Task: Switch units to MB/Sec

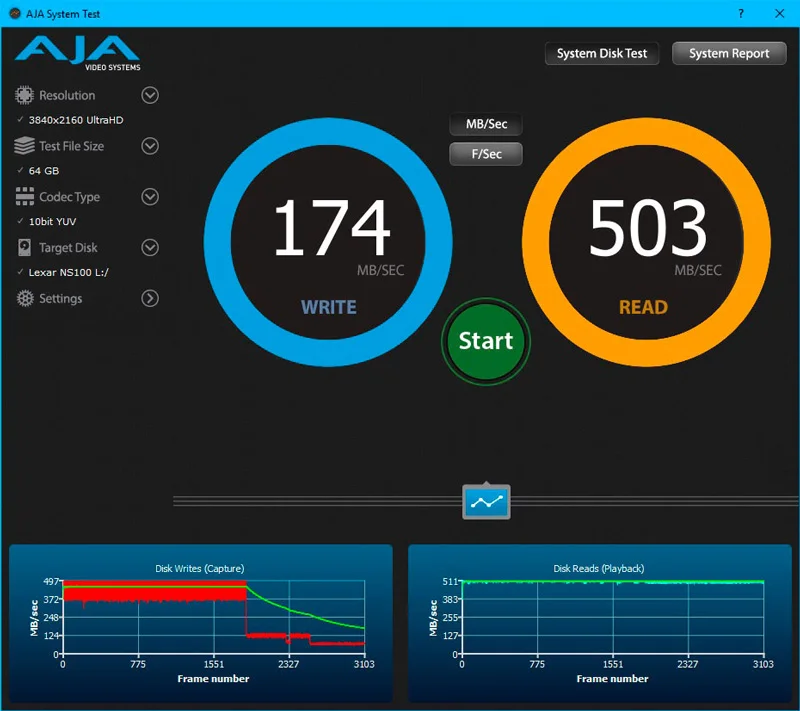Action: (486, 124)
